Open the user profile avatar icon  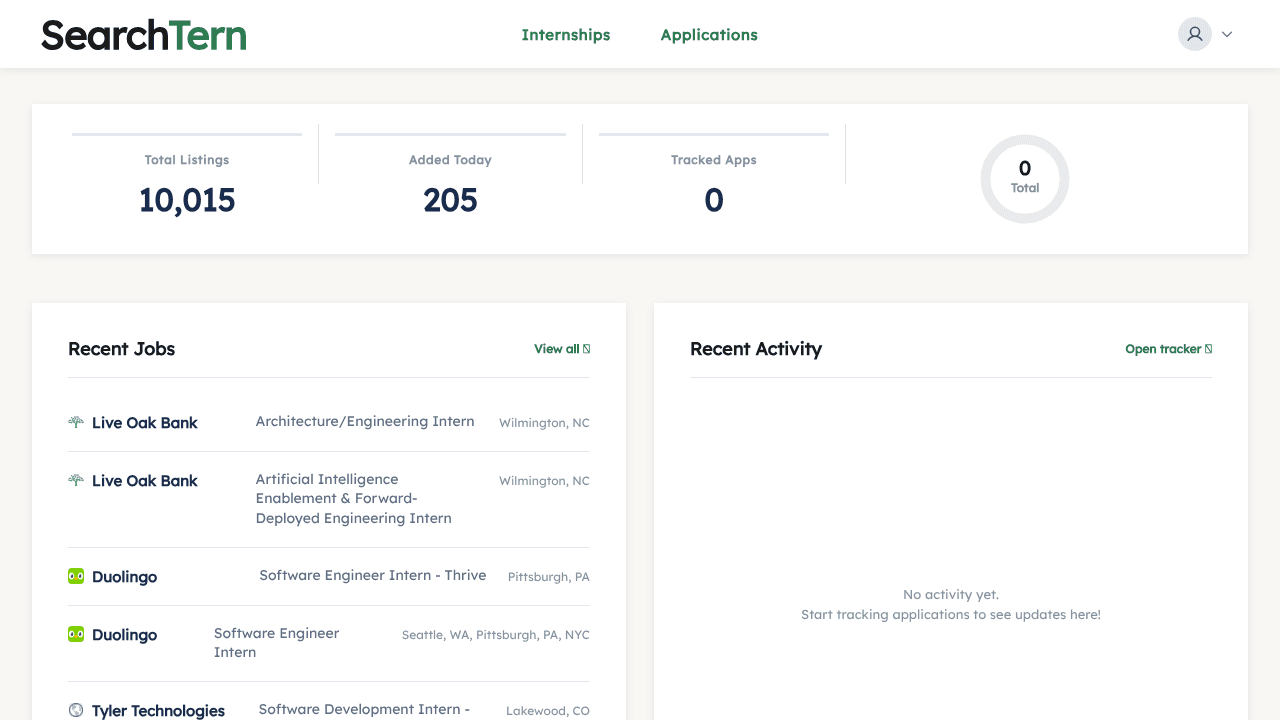pos(1194,34)
